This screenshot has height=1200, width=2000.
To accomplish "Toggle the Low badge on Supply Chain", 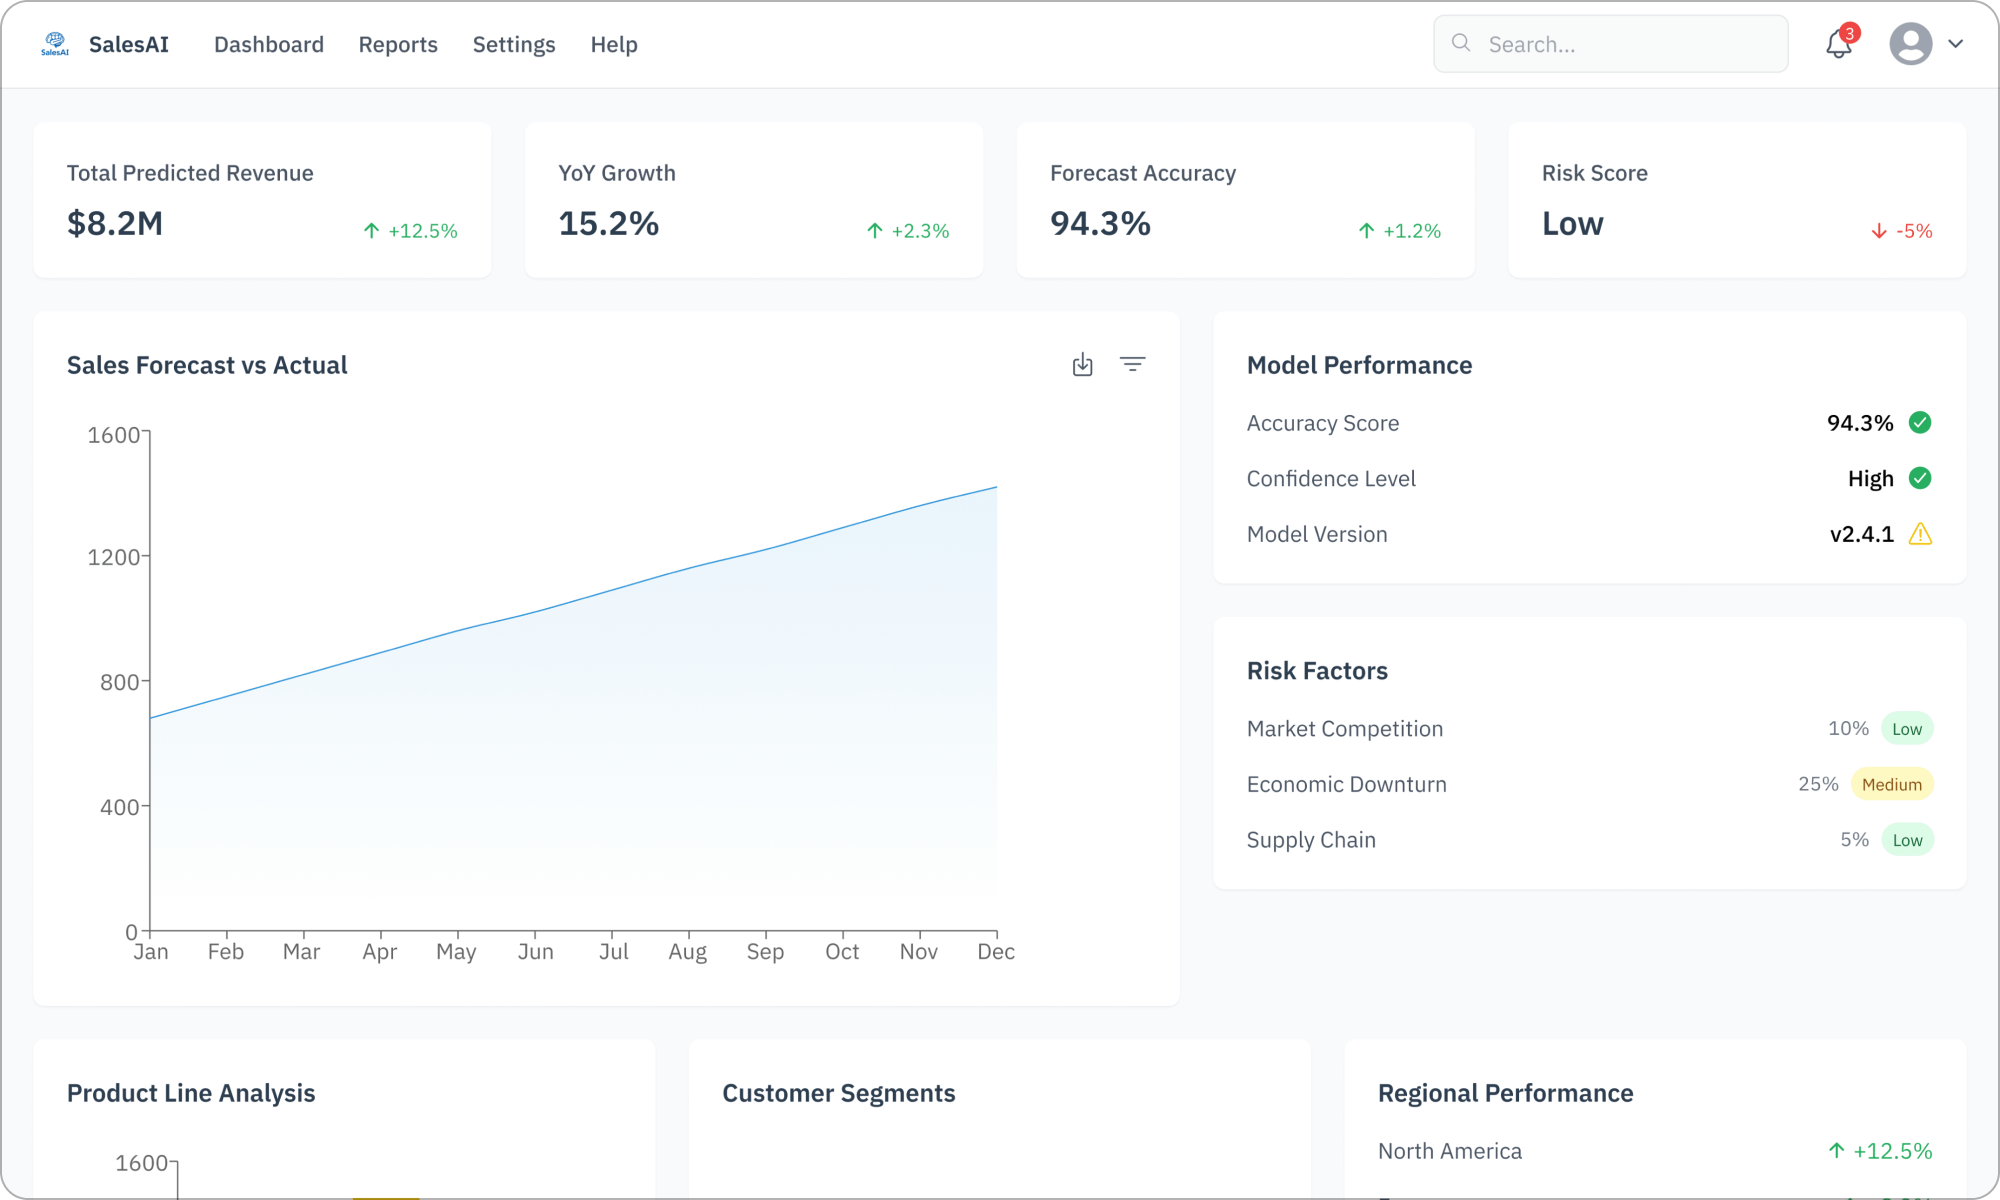I will pos(1907,839).
